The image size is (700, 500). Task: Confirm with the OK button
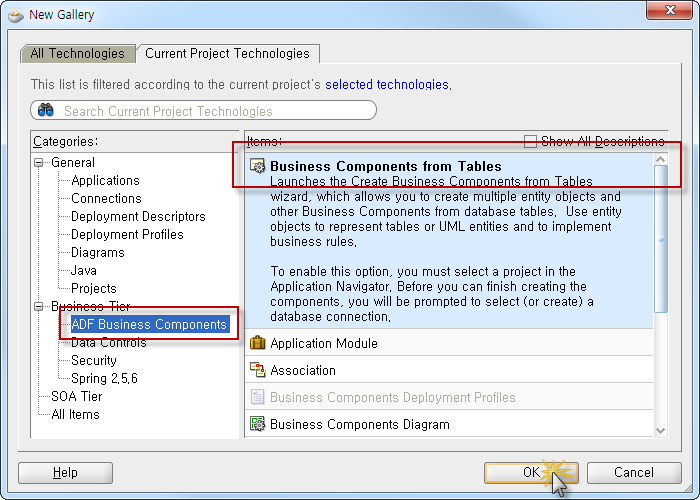click(531, 472)
